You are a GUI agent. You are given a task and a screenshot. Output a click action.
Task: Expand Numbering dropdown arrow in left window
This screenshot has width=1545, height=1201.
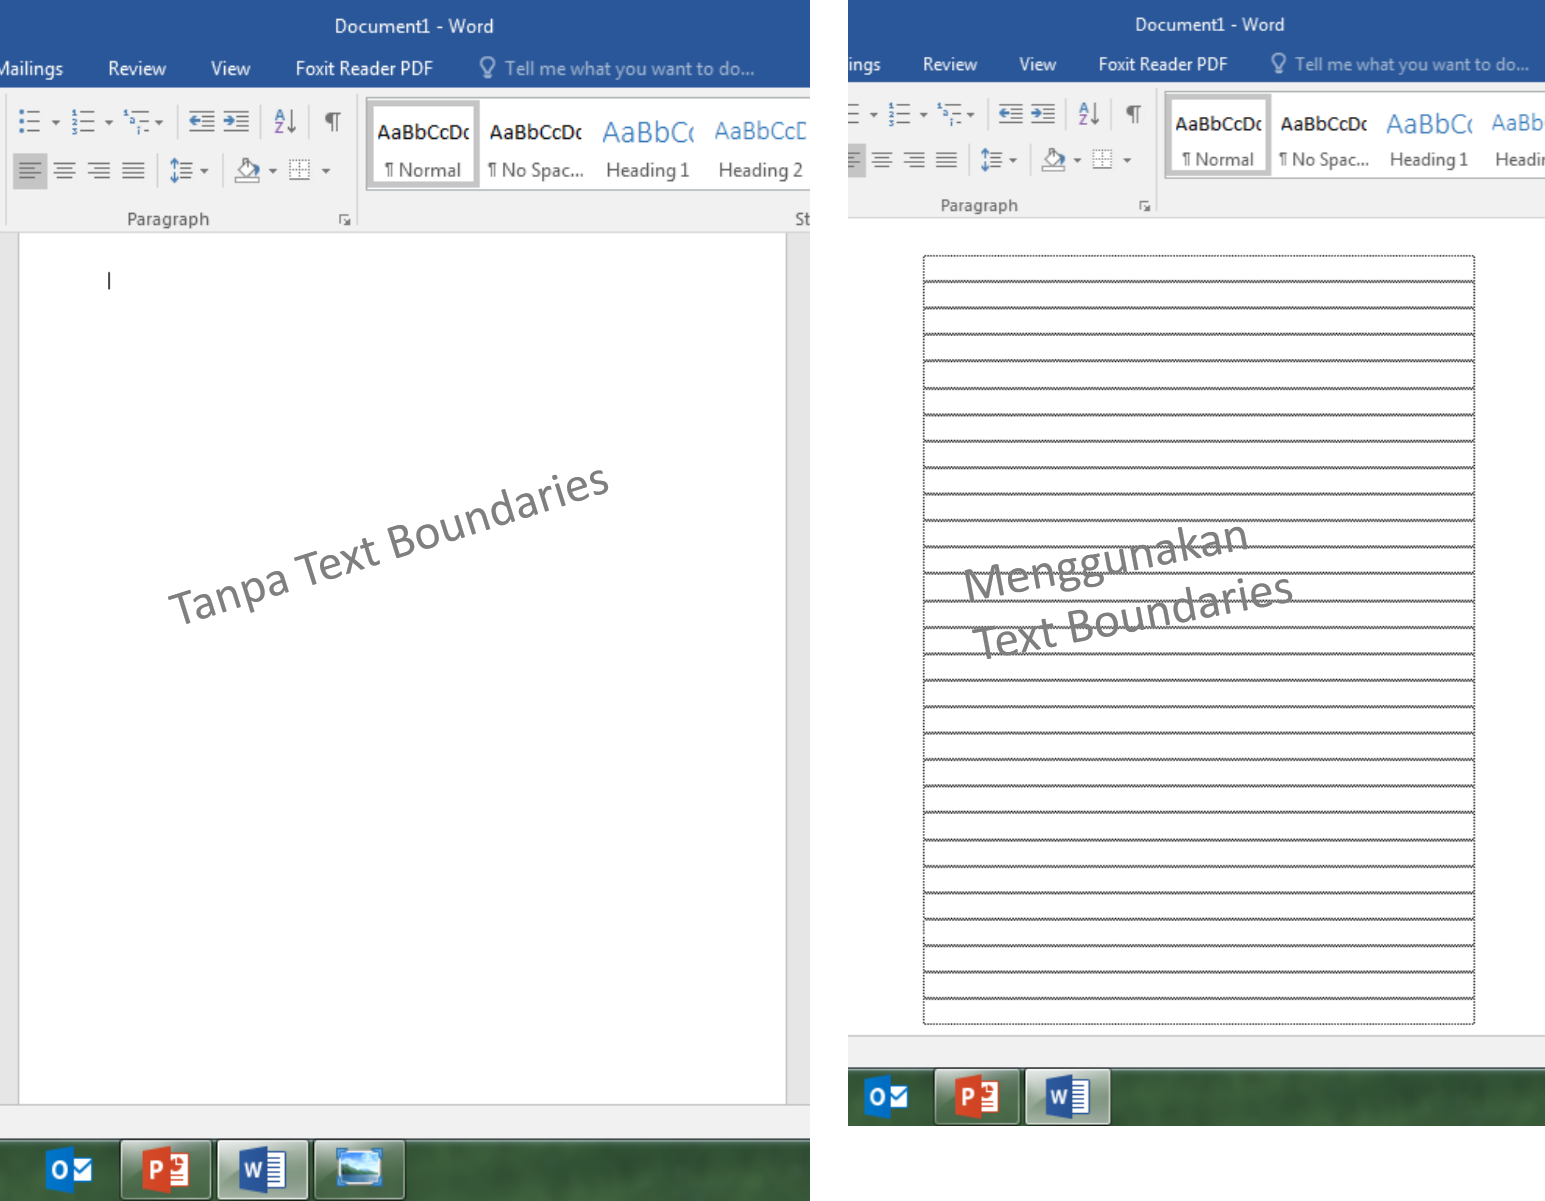click(109, 123)
